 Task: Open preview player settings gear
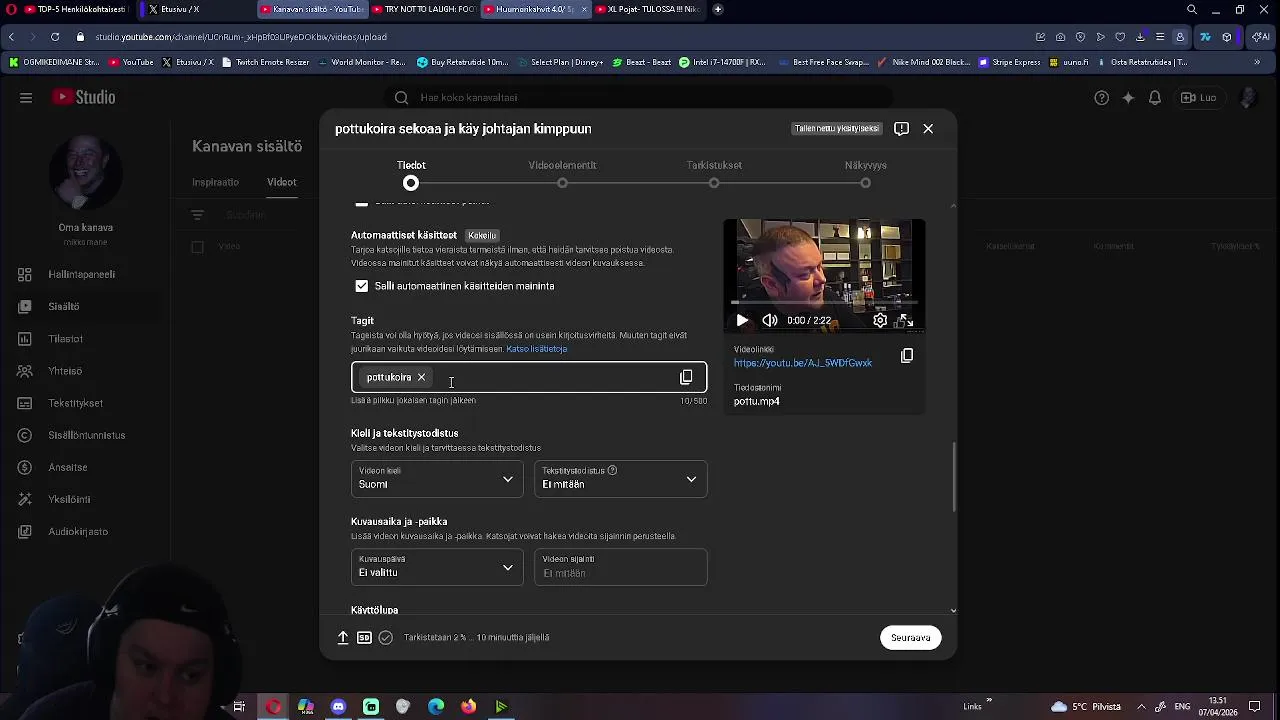880,320
